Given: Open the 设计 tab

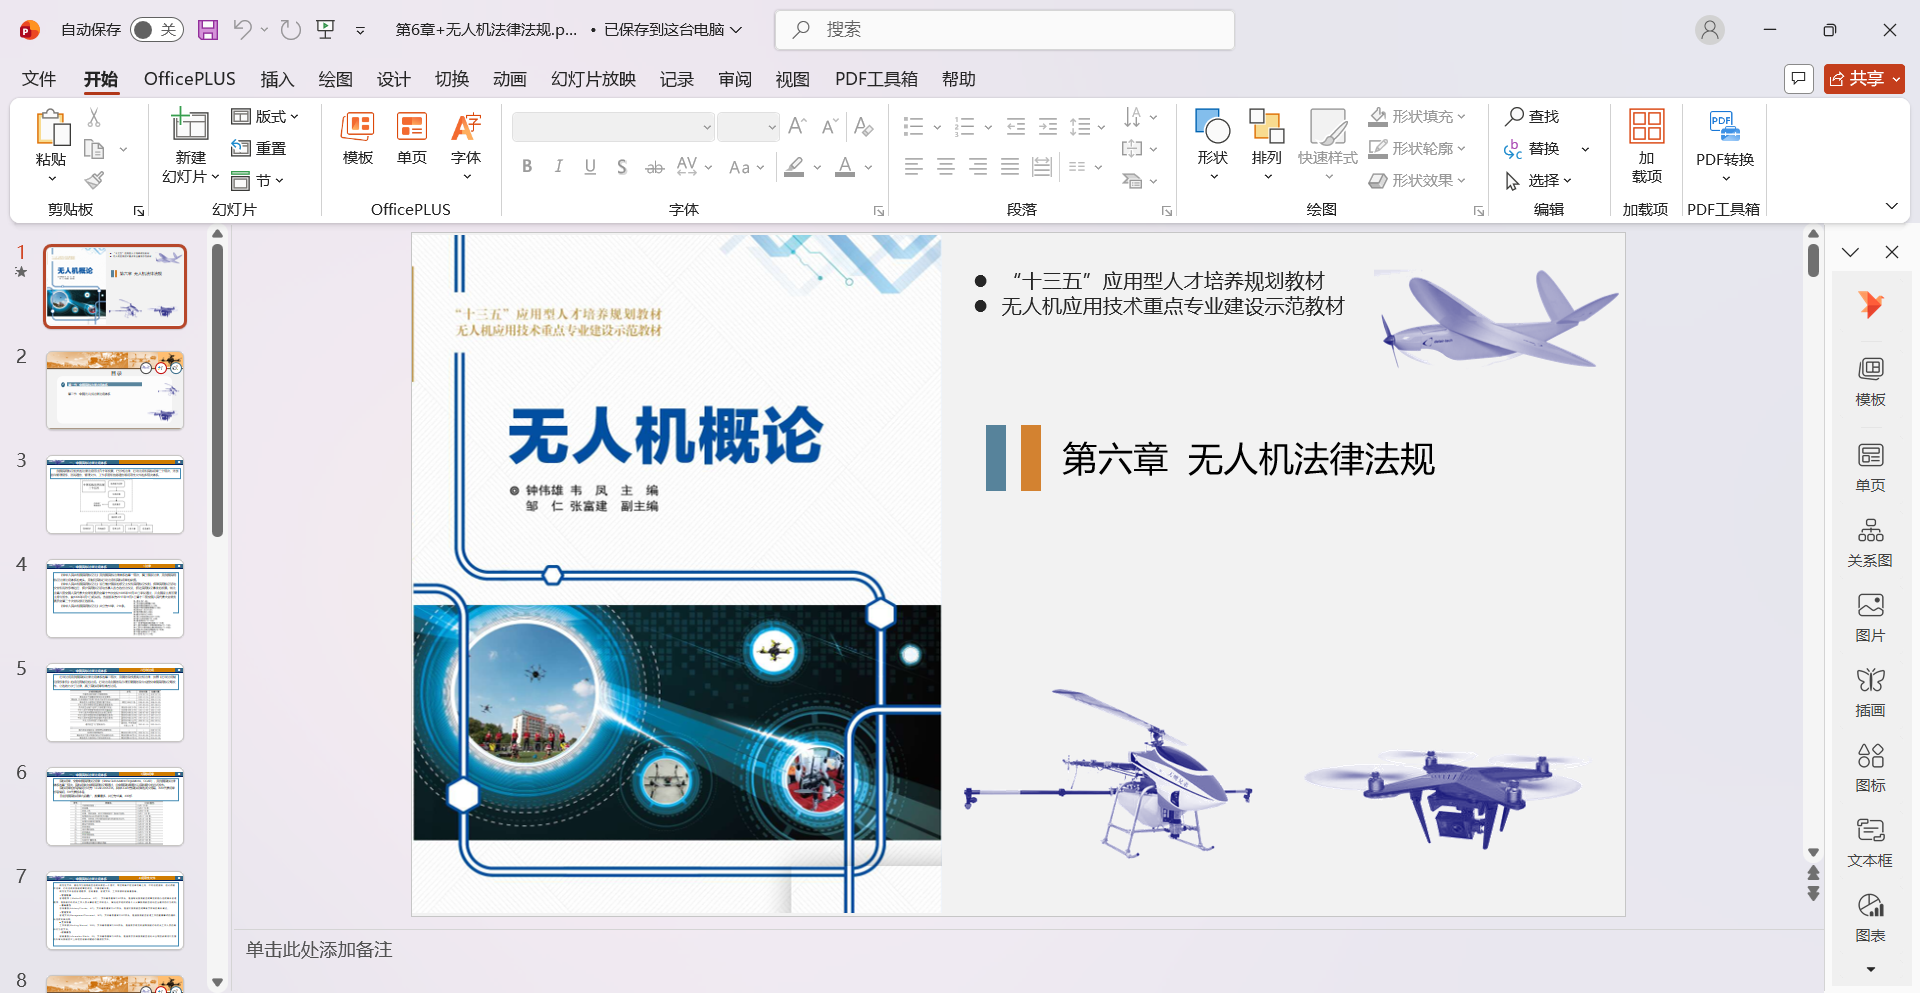Looking at the screenshot, I should click(393, 79).
